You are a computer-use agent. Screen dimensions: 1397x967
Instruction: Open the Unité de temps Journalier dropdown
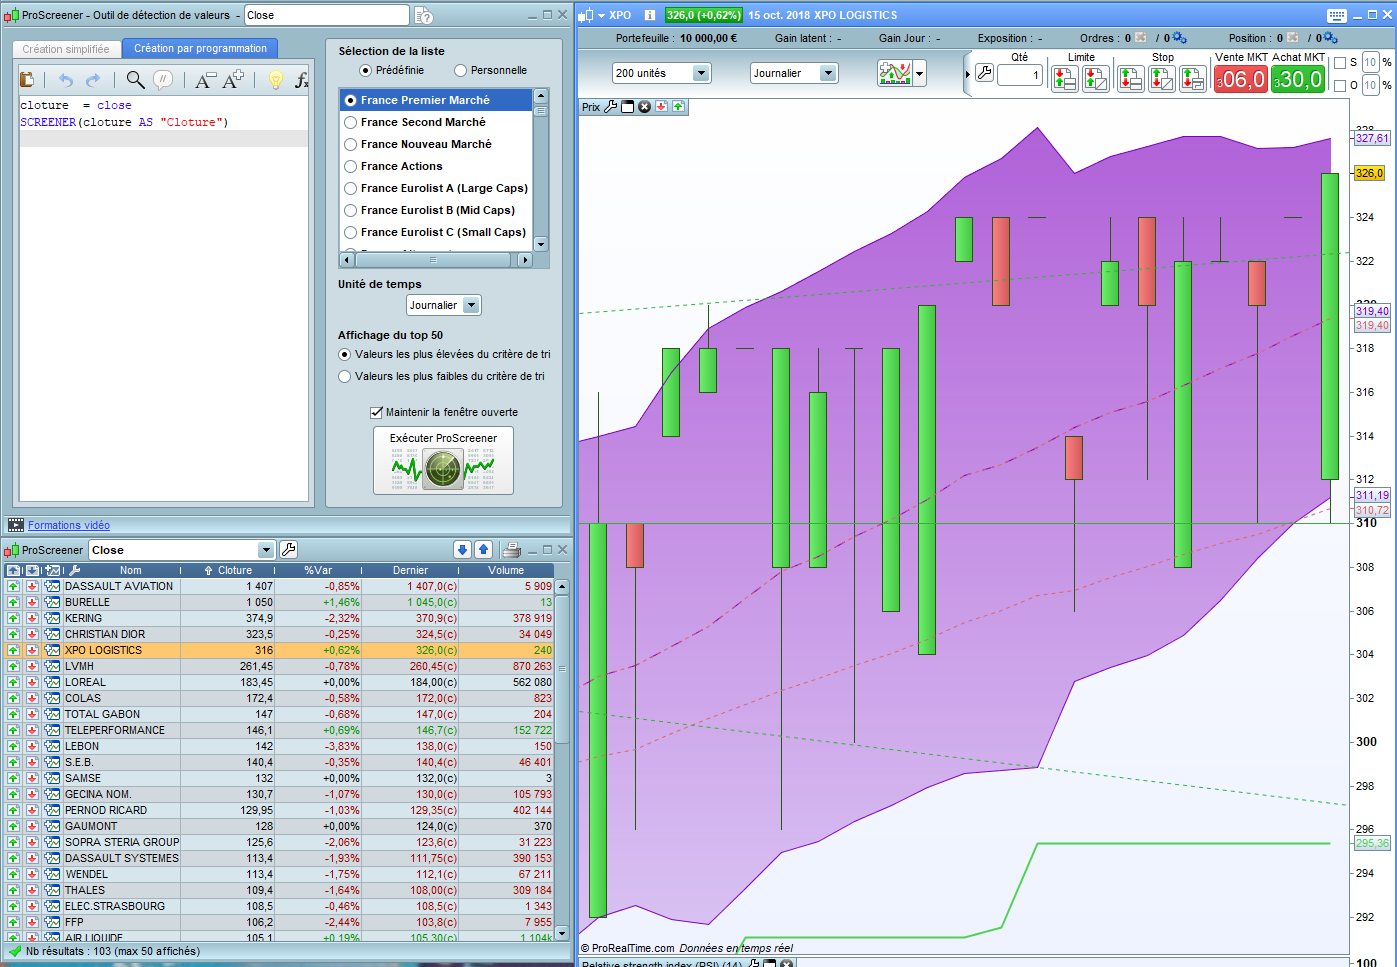pos(444,305)
